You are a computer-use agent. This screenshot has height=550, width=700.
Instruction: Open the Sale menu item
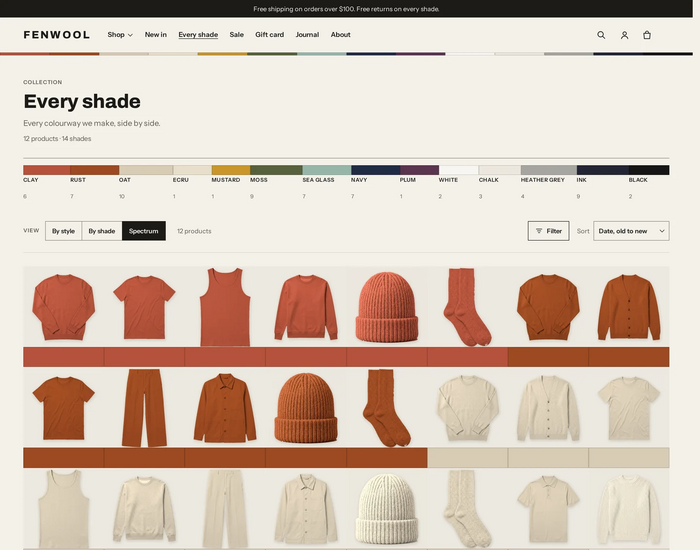237,35
